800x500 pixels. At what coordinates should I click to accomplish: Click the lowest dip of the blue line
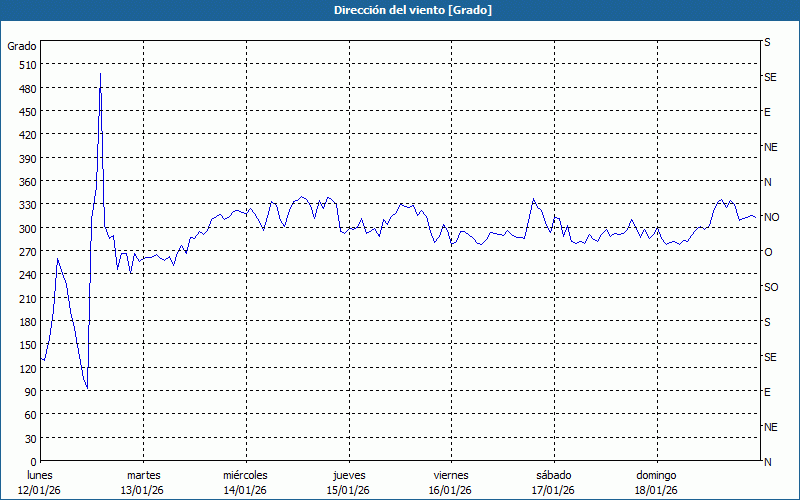87,388
